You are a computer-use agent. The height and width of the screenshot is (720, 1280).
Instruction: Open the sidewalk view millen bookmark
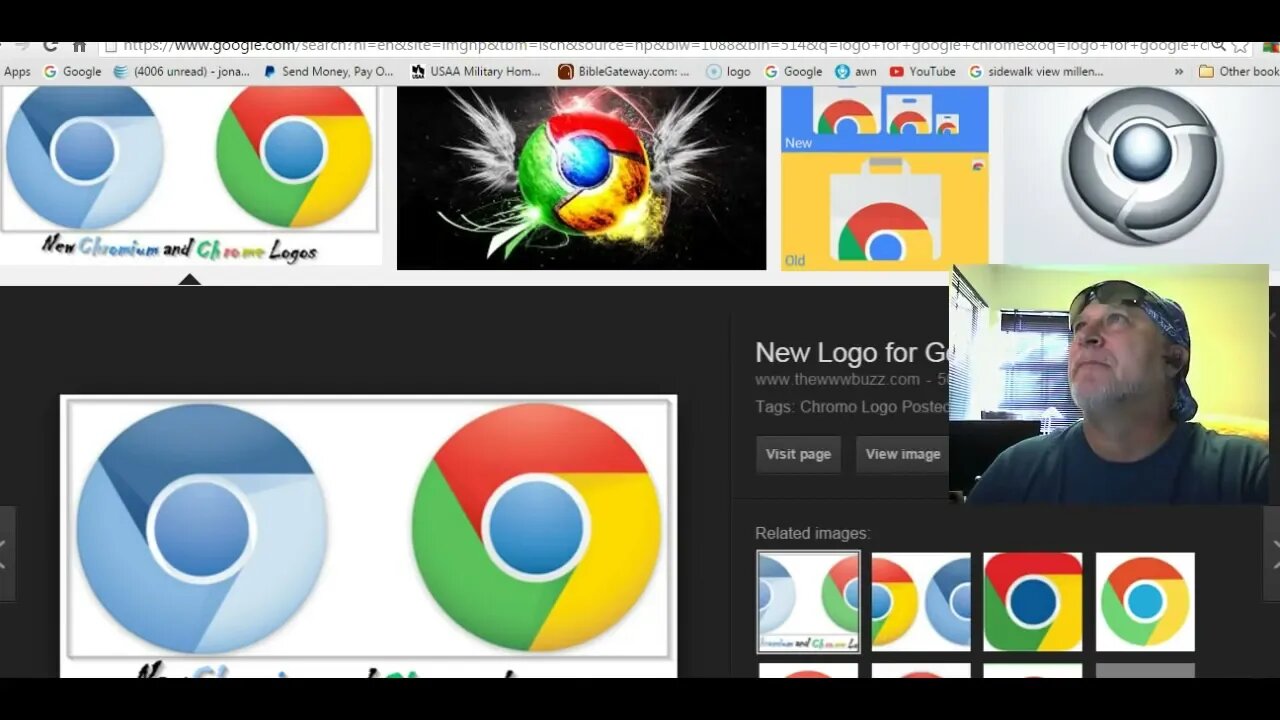1037,72
